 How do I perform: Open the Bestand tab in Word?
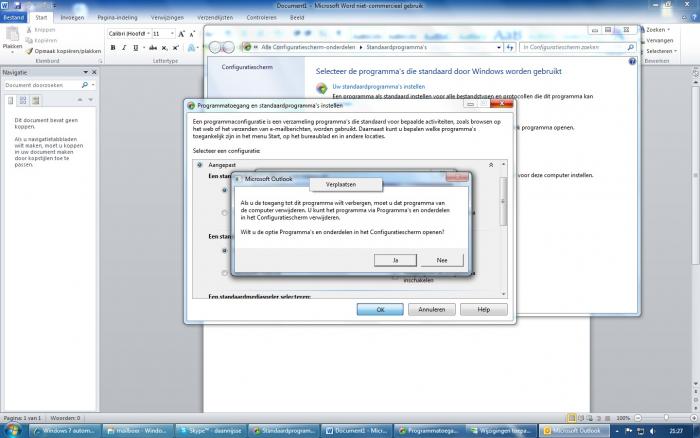tap(14, 18)
